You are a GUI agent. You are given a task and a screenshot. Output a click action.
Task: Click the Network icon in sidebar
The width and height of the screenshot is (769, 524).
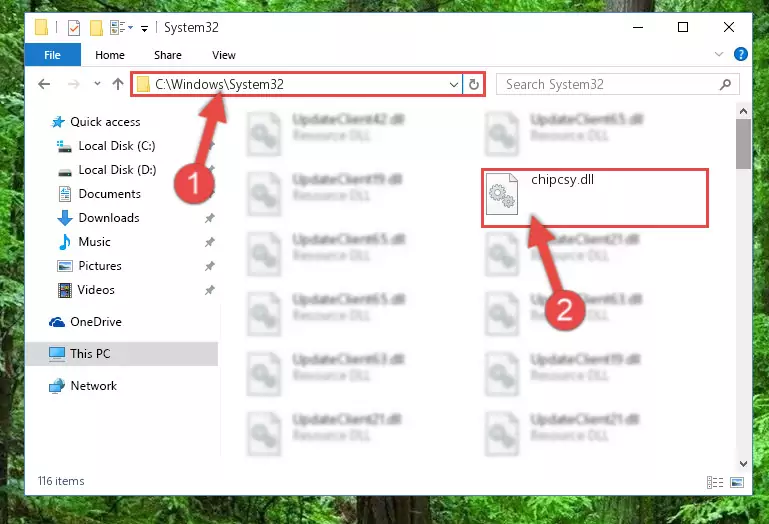(57, 386)
